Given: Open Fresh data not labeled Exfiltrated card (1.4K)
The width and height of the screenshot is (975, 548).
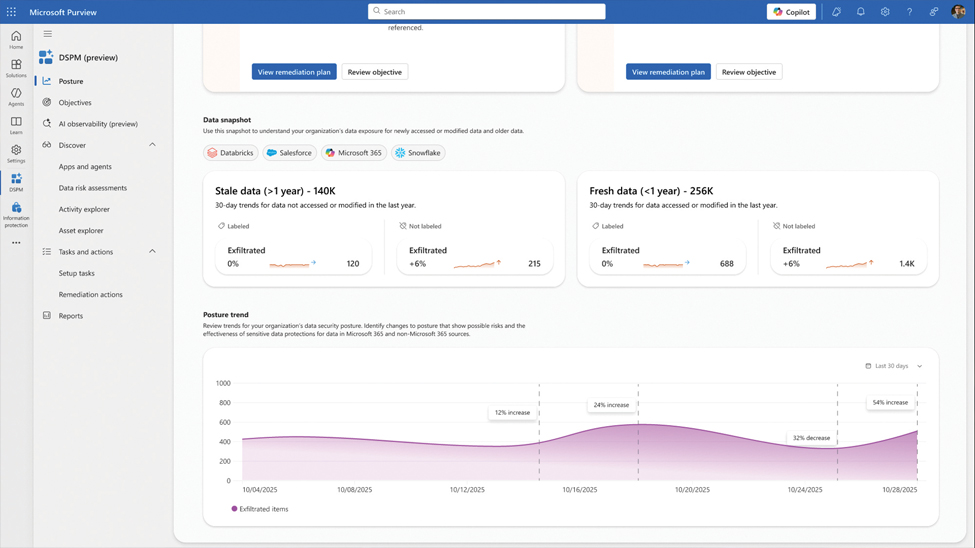Looking at the screenshot, I should [x=848, y=257].
